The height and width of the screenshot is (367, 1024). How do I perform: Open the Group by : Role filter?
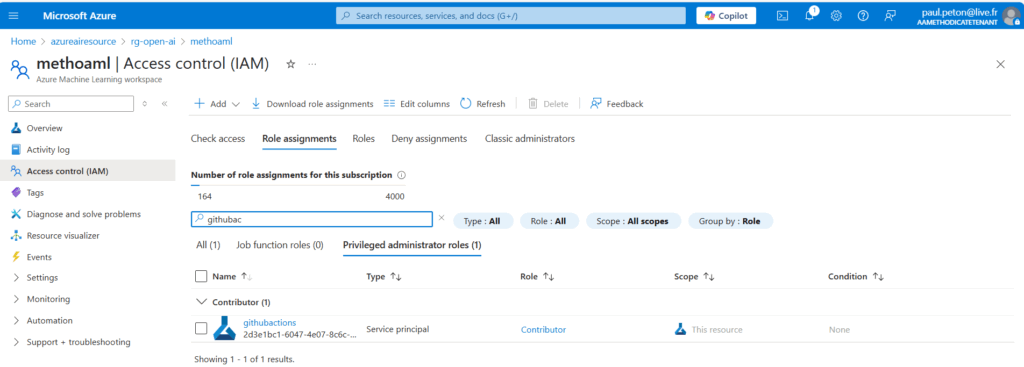pyautogui.click(x=730, y=221)
